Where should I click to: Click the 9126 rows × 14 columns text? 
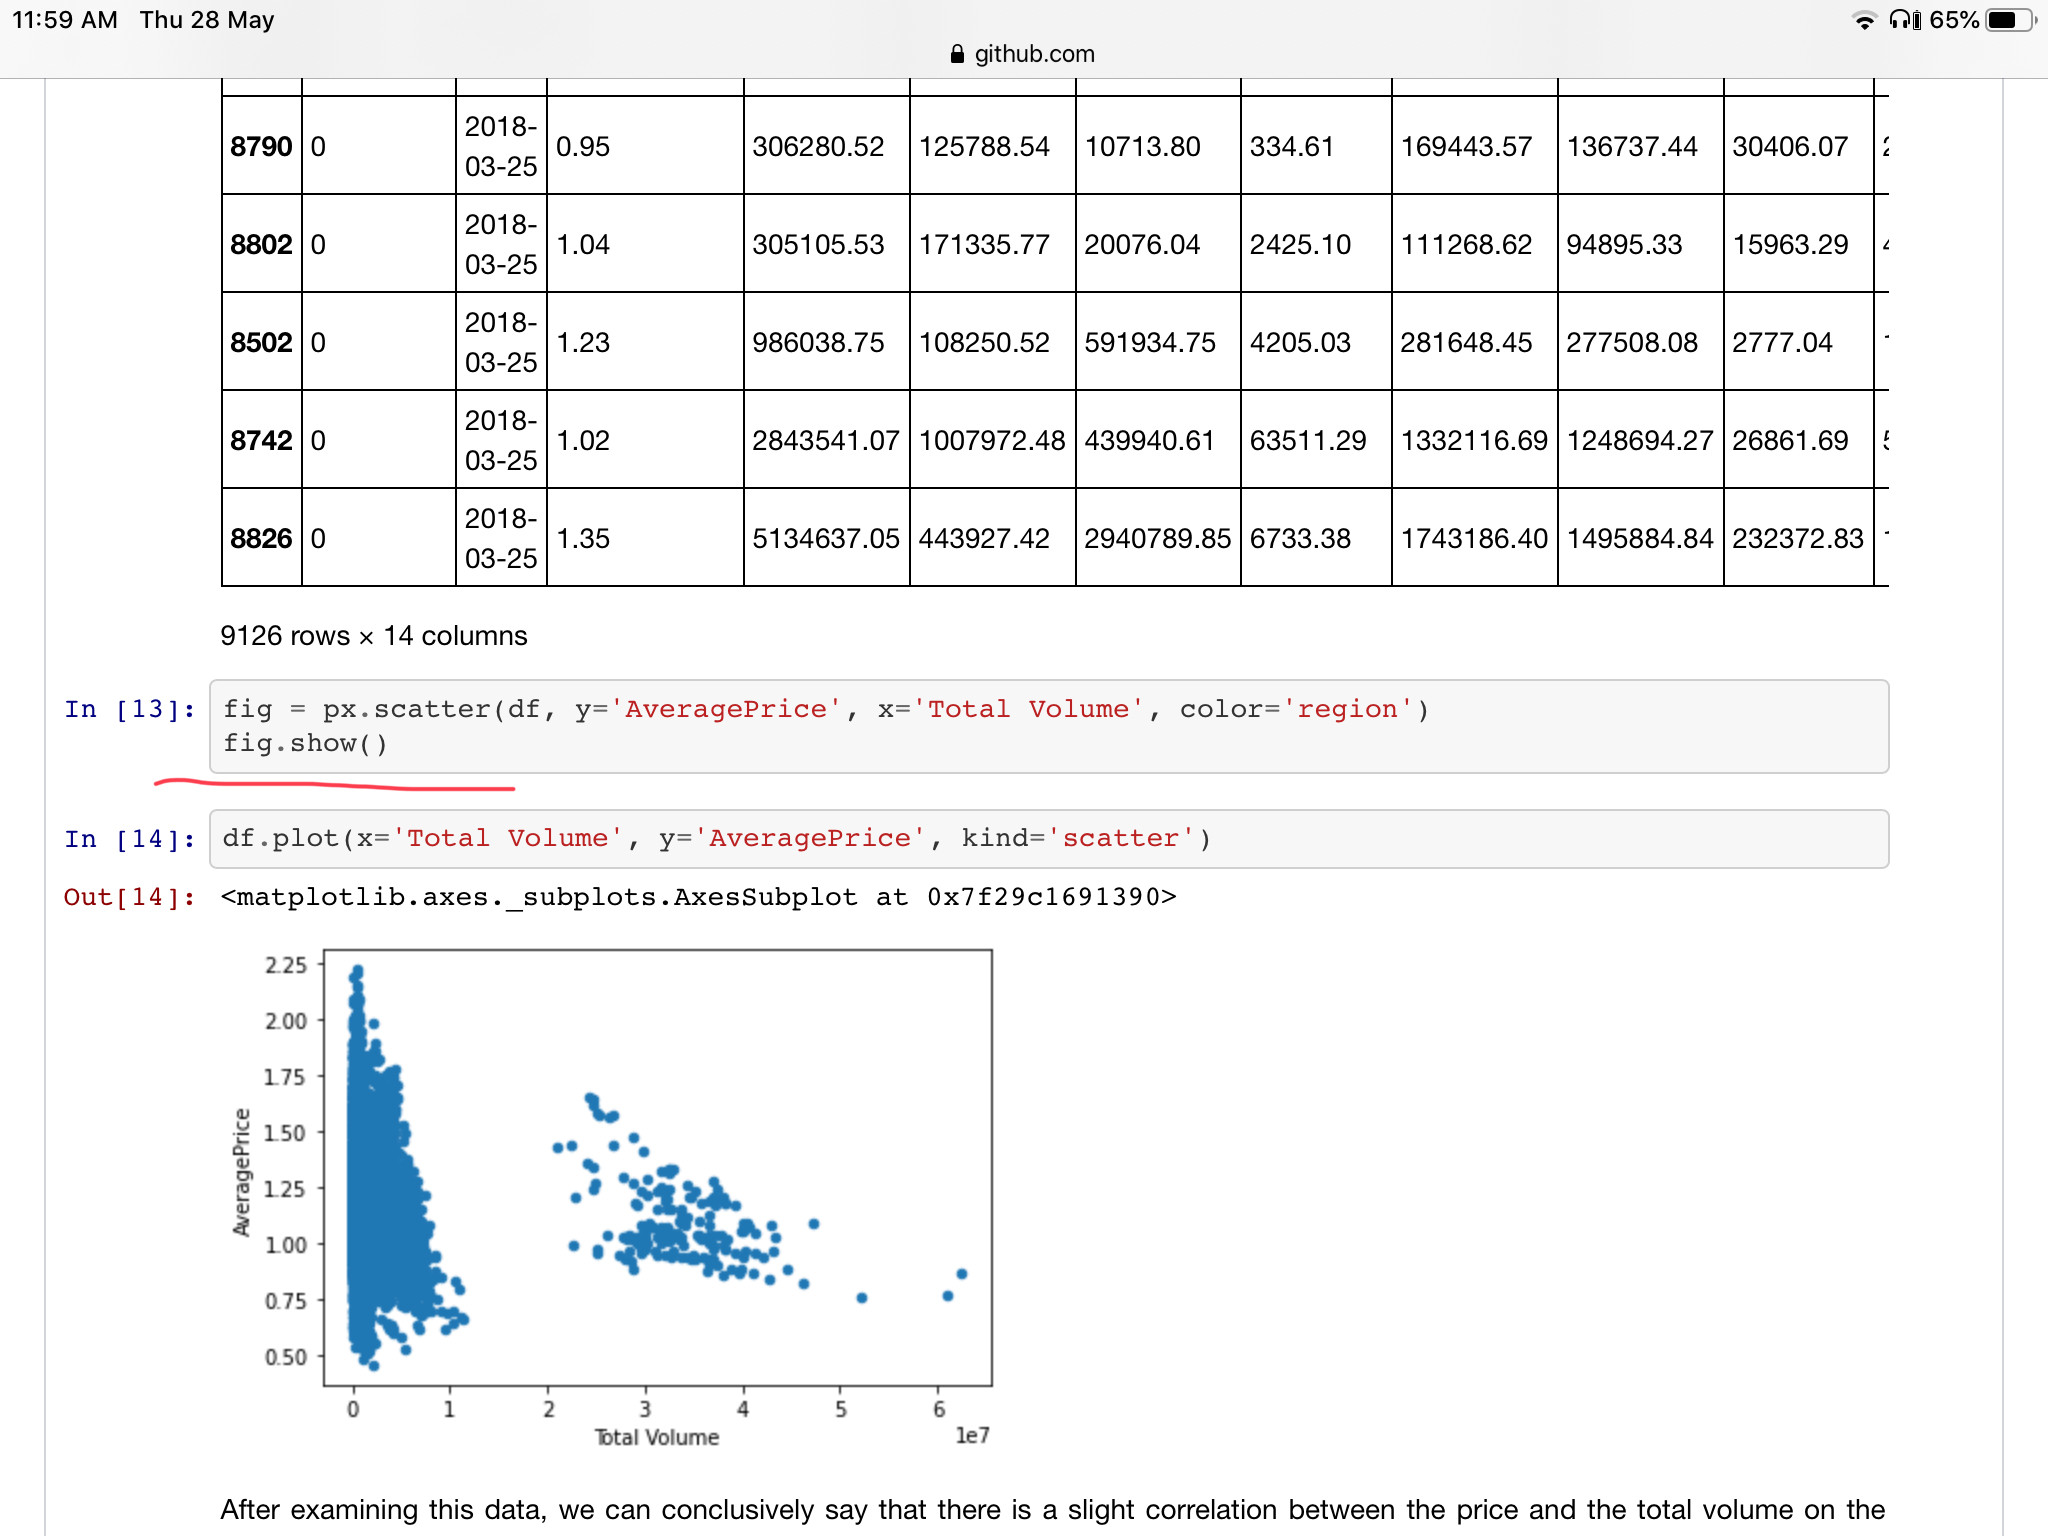[x=374, y=636]
